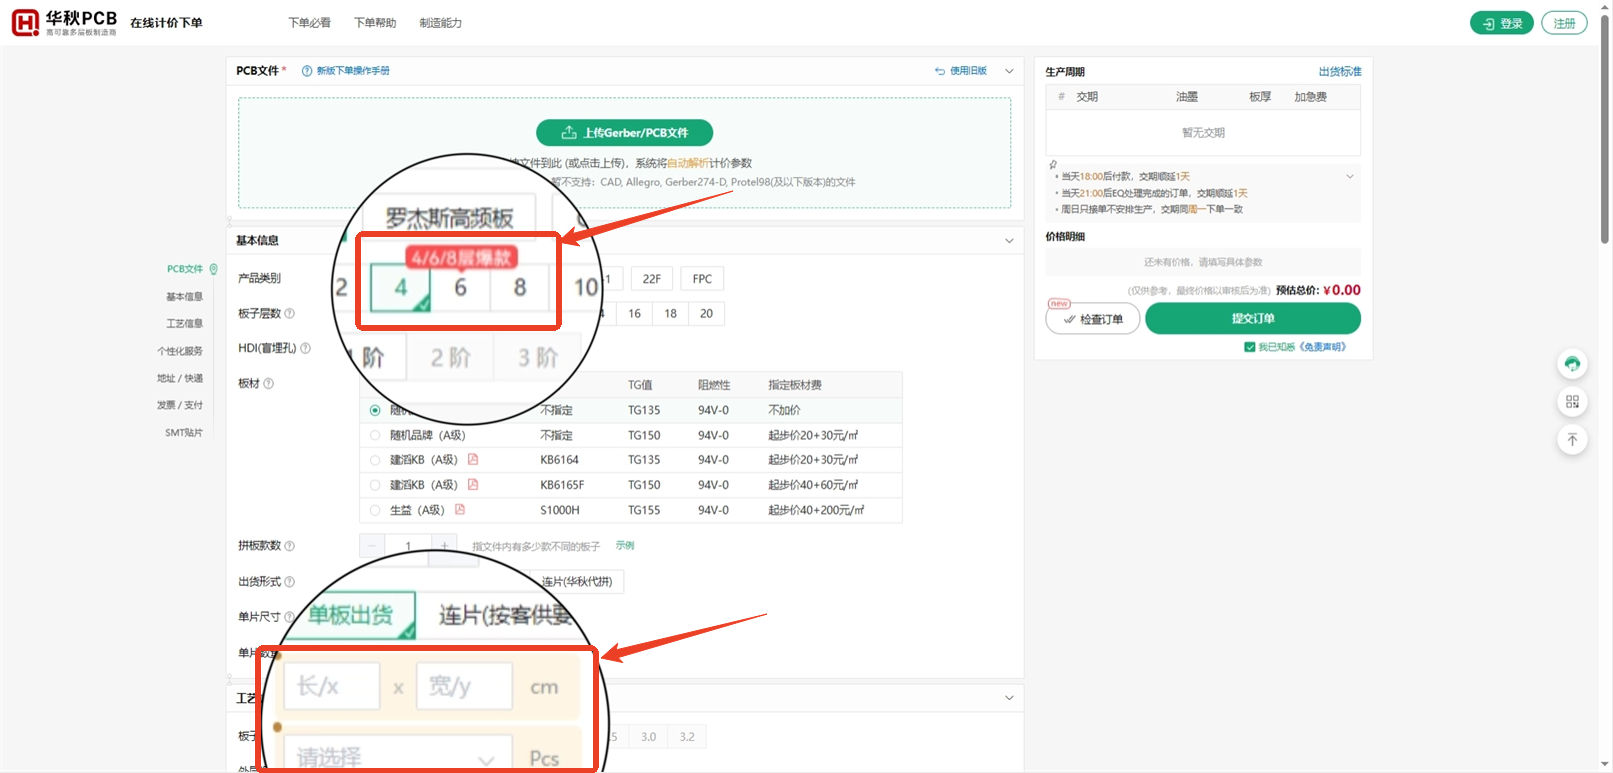The height and width of the screenshot is (773, 1613).
Task: Collapse the 基本信息 section chevron
Action: click(1009, 241)
